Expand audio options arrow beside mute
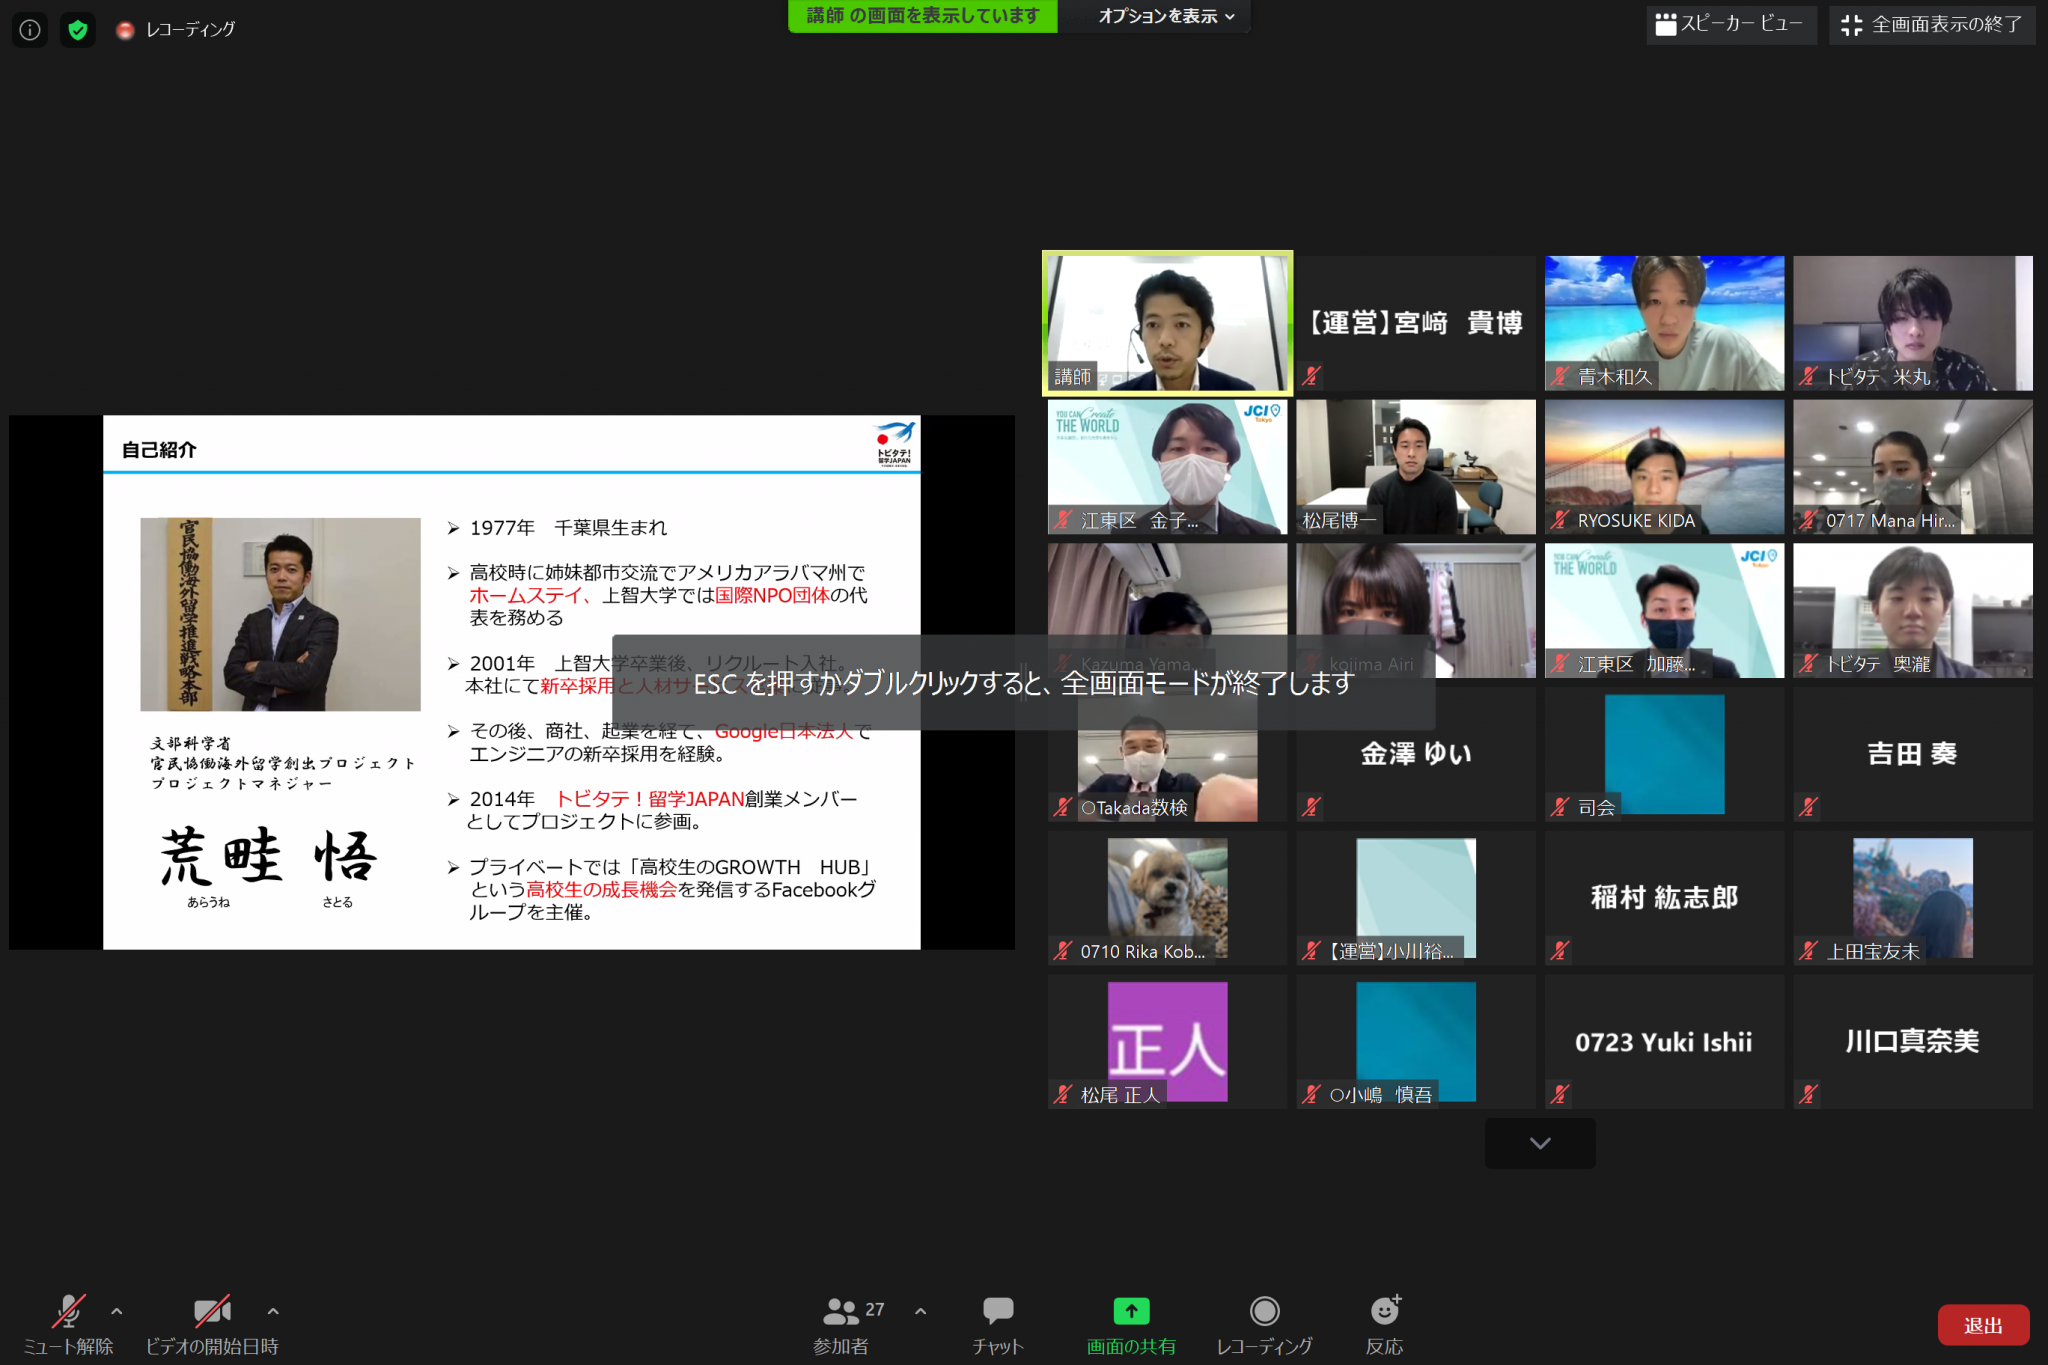The image size is (2048, 1365). point(117,1311)
